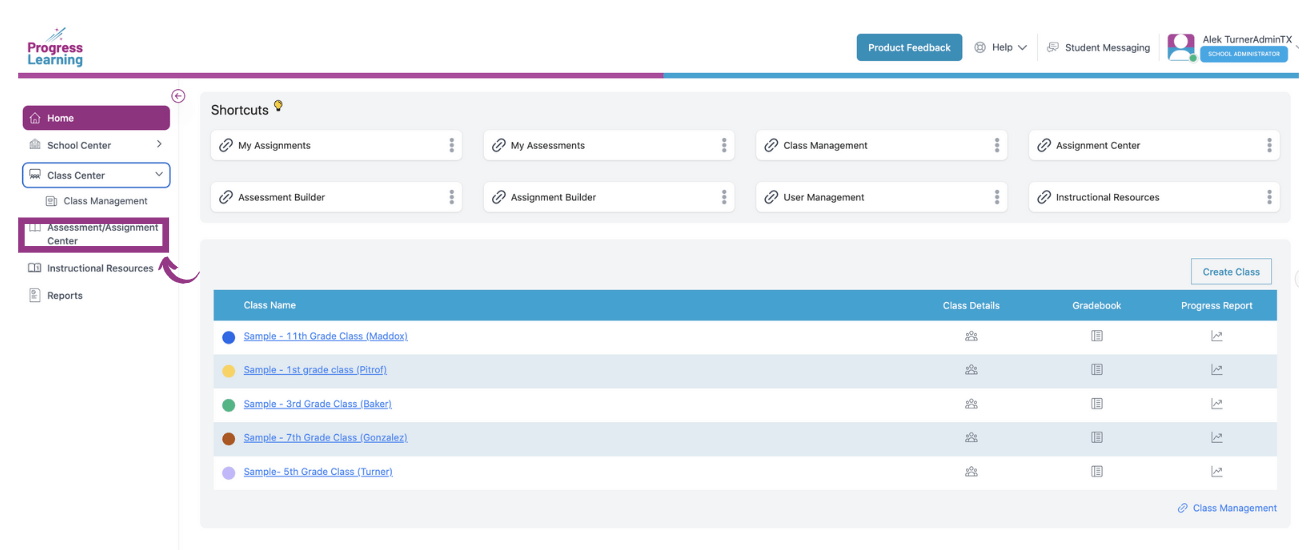Open Sample - 7th Grade Class (Gonzalez) link
Viewport: 1304px width, 550px height.
[325, 437]
